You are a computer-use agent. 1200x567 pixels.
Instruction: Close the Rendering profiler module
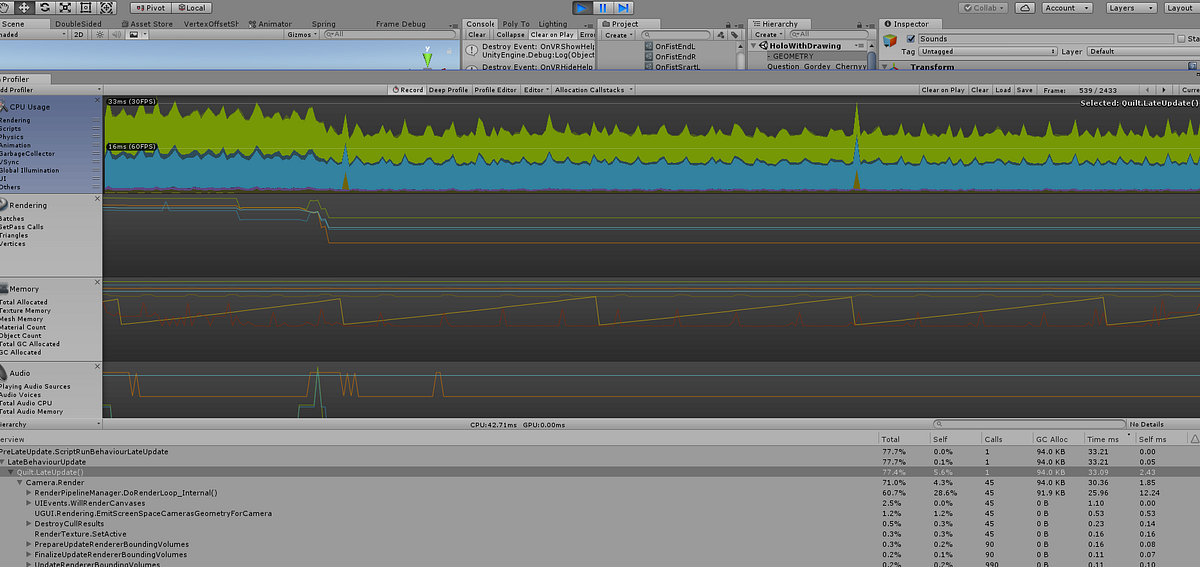(97, 199)
